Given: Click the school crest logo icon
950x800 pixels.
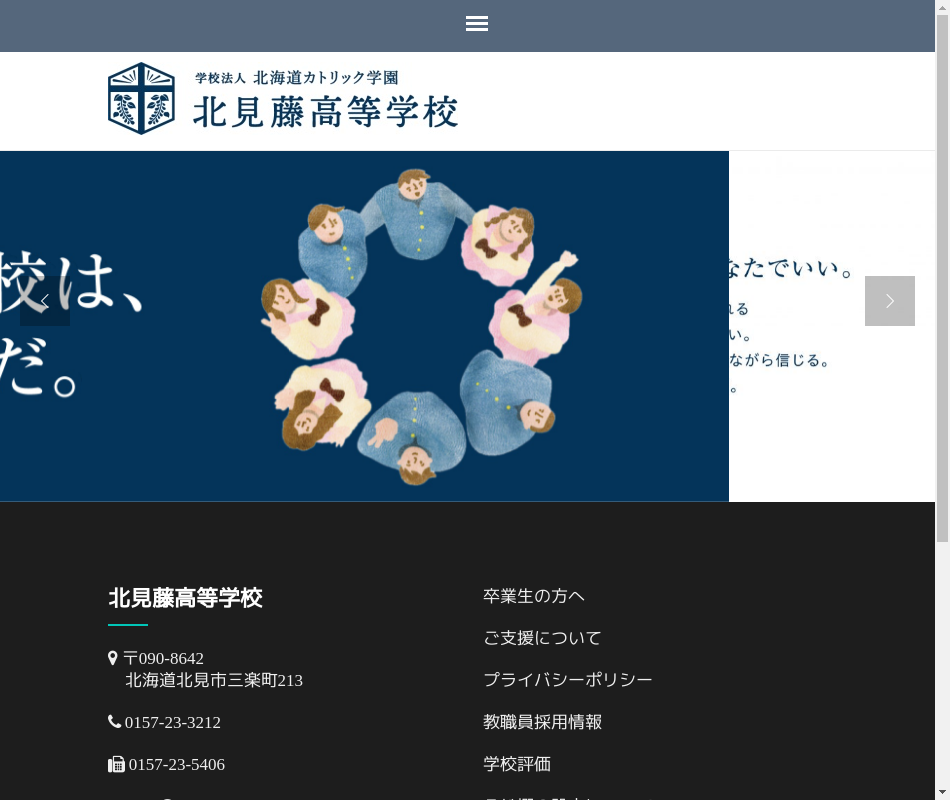Looking at the screenshot, I should 141,98.
